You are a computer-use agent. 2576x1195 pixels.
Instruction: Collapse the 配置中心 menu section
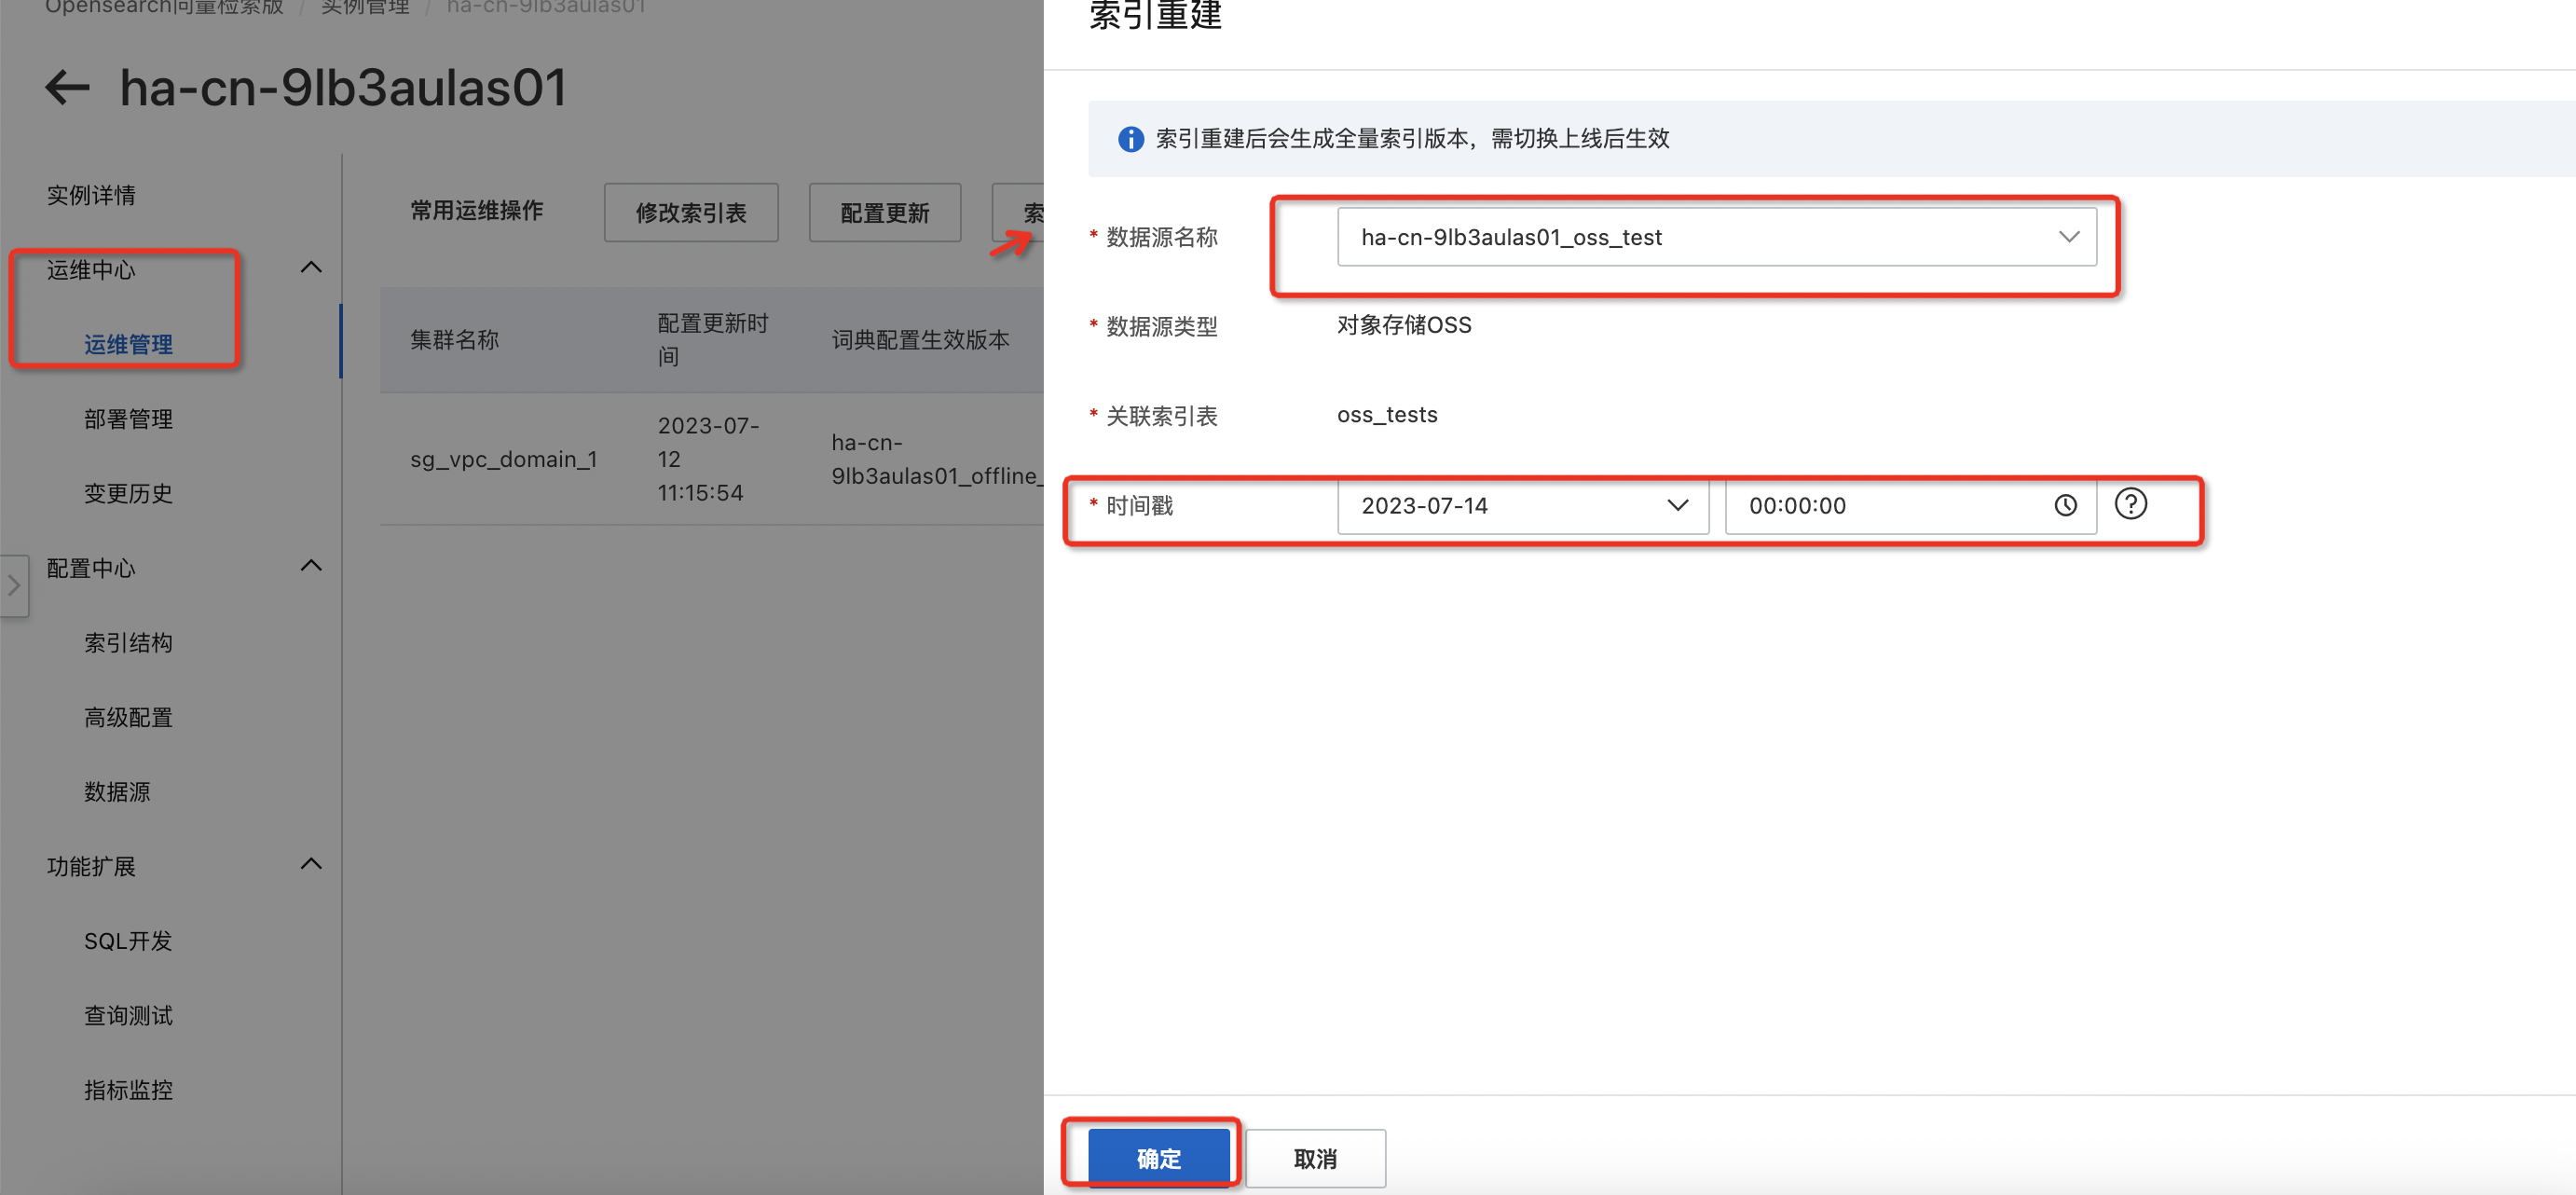coord(311,566)
